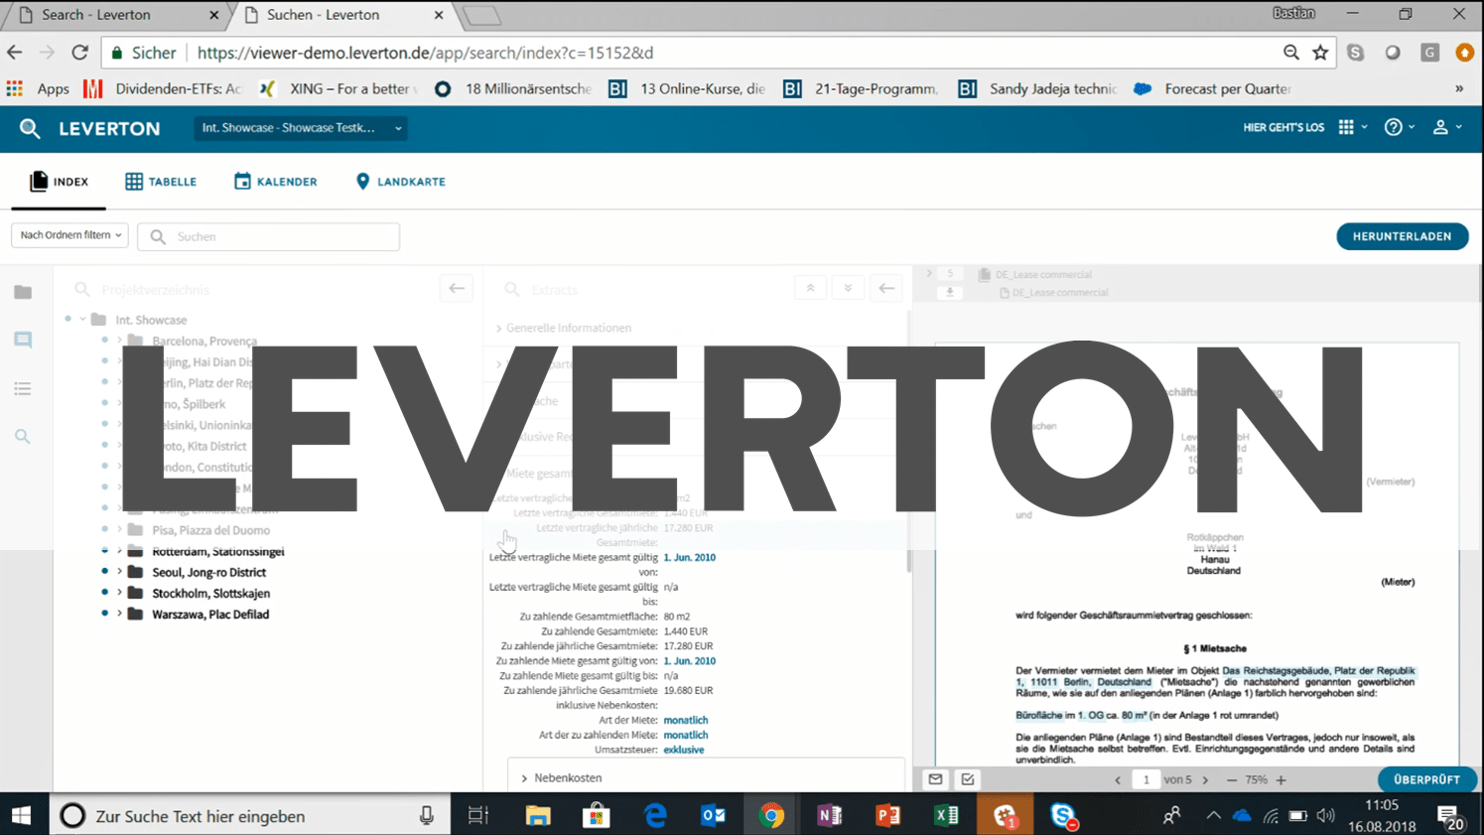Switch to the INDEX tab
The image size is (1484, 835).
[x=59, y=182]
